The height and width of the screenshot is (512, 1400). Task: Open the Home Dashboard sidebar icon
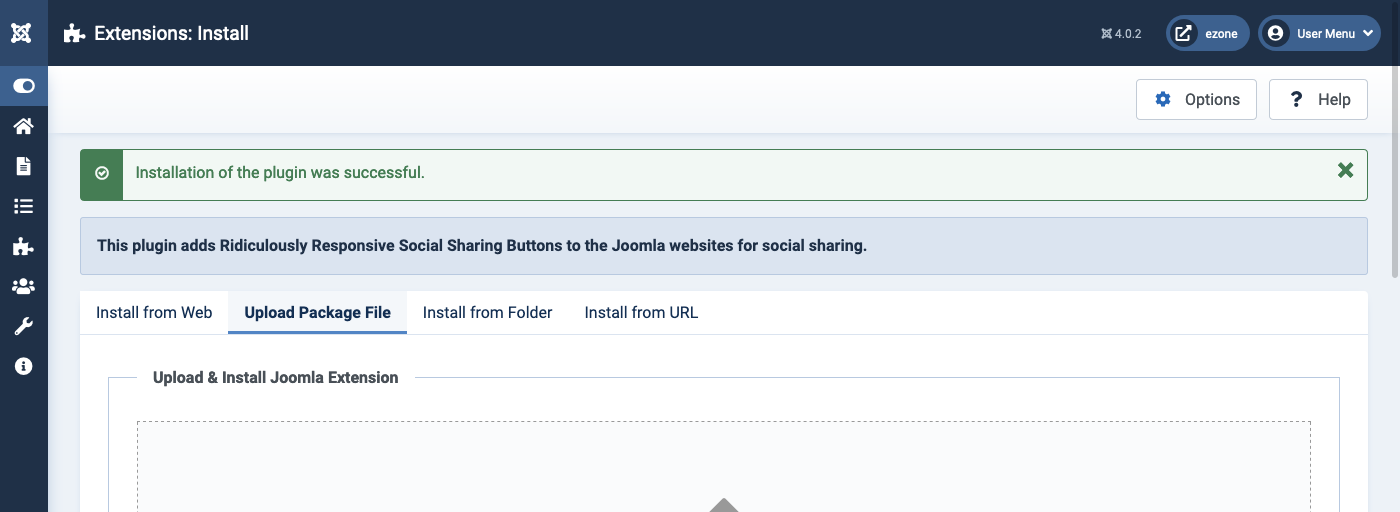[23, 126]
